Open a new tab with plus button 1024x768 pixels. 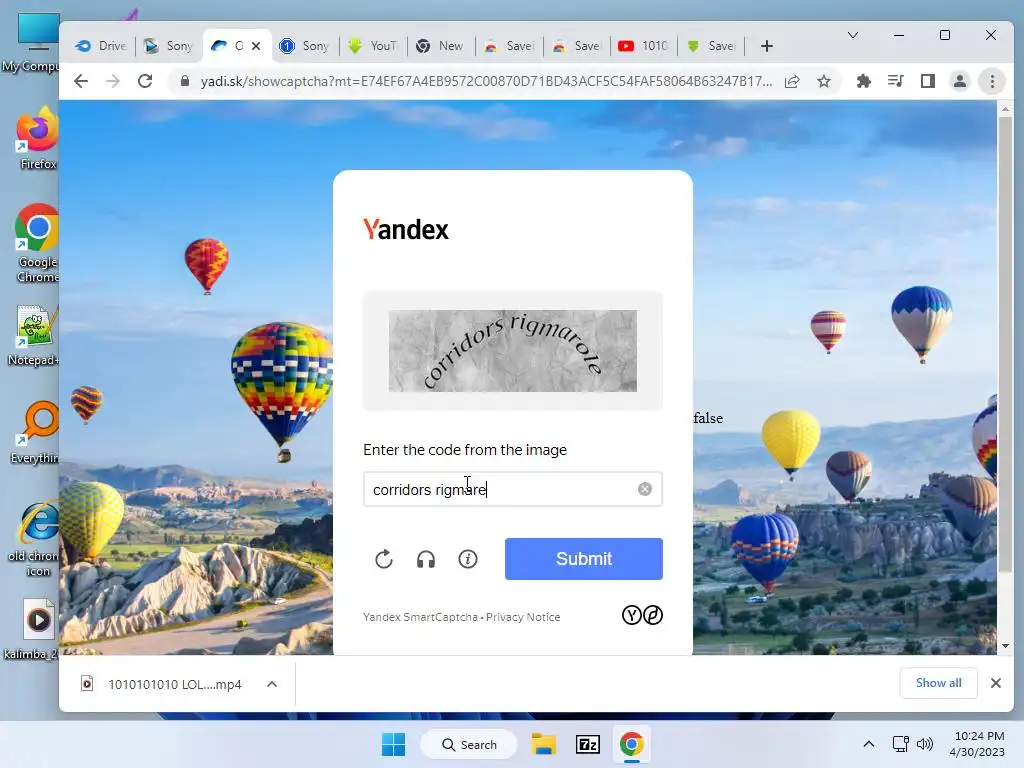767,46
